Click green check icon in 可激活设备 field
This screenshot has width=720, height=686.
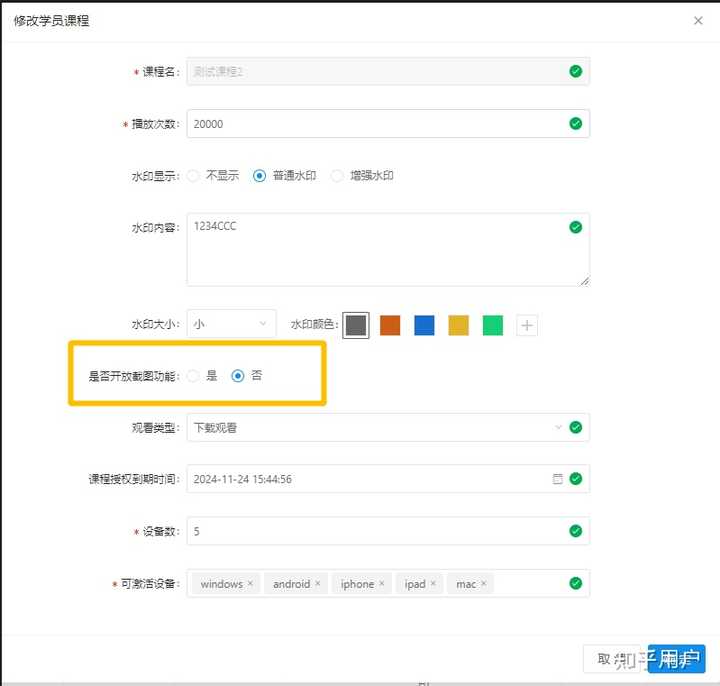[x=576, y=583]
